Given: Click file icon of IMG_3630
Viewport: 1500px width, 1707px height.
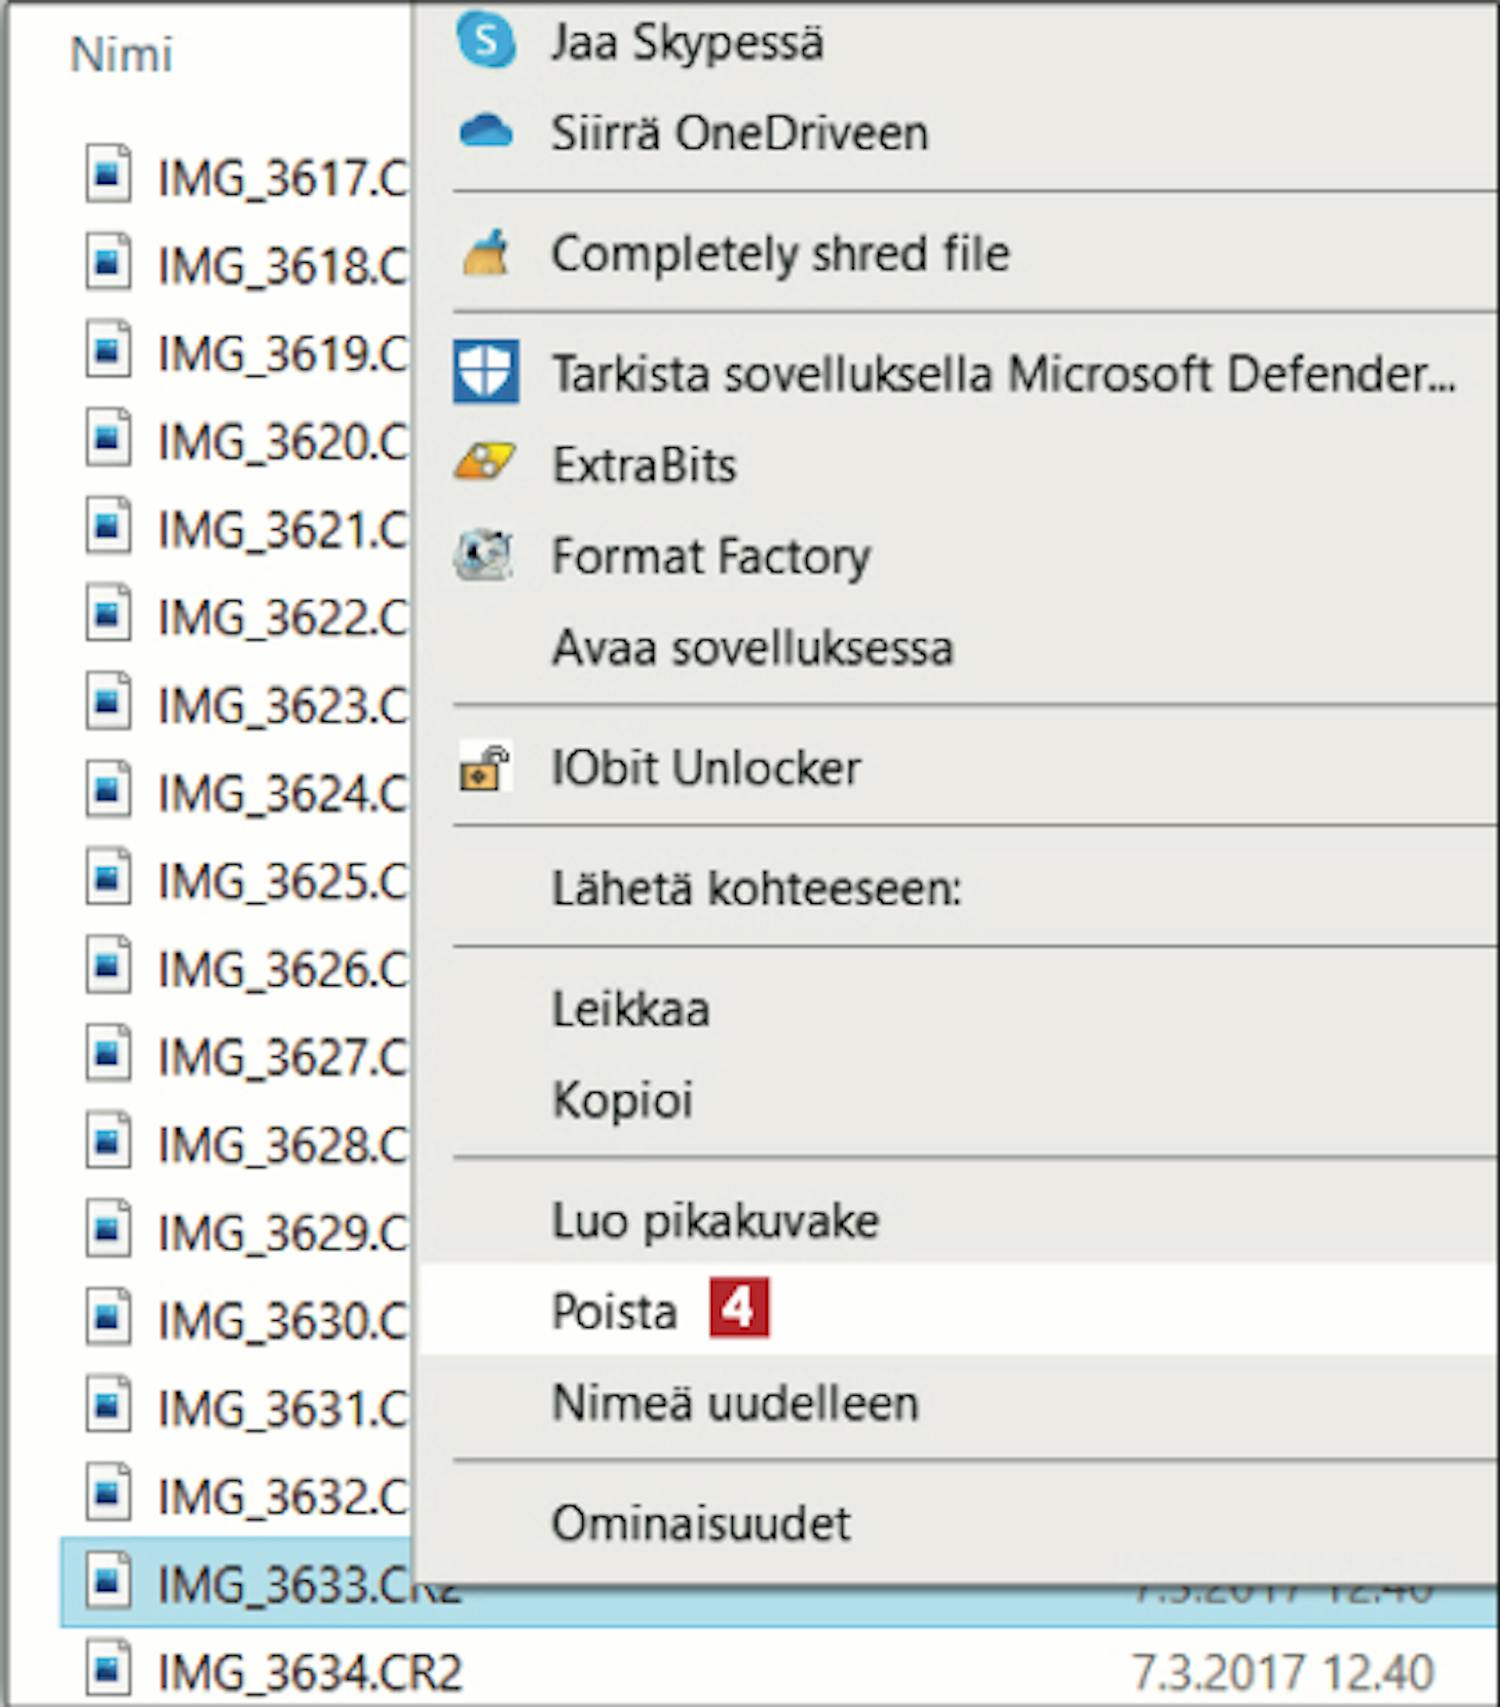Looking at the screenshot, I should tap(108, 1318).
